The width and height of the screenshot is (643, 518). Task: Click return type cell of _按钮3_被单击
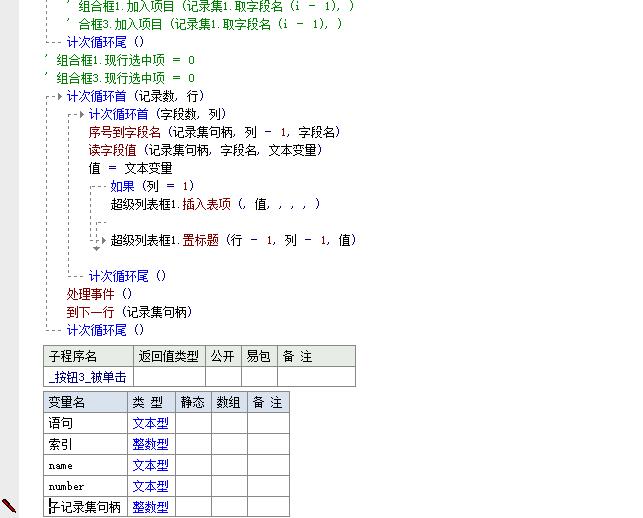click(169, 377)
